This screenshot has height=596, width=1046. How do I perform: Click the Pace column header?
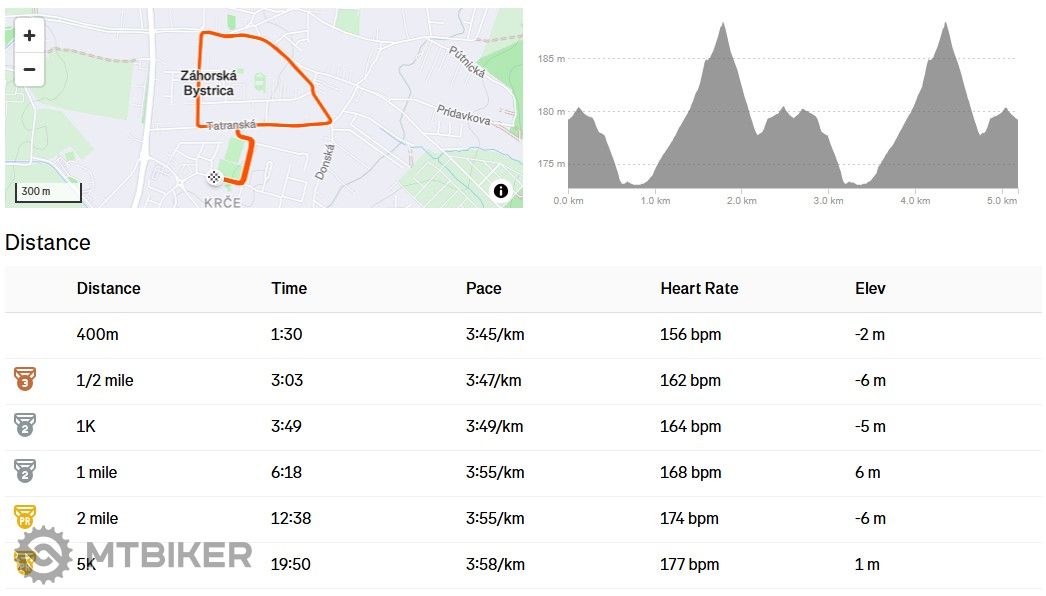(484, 288)
